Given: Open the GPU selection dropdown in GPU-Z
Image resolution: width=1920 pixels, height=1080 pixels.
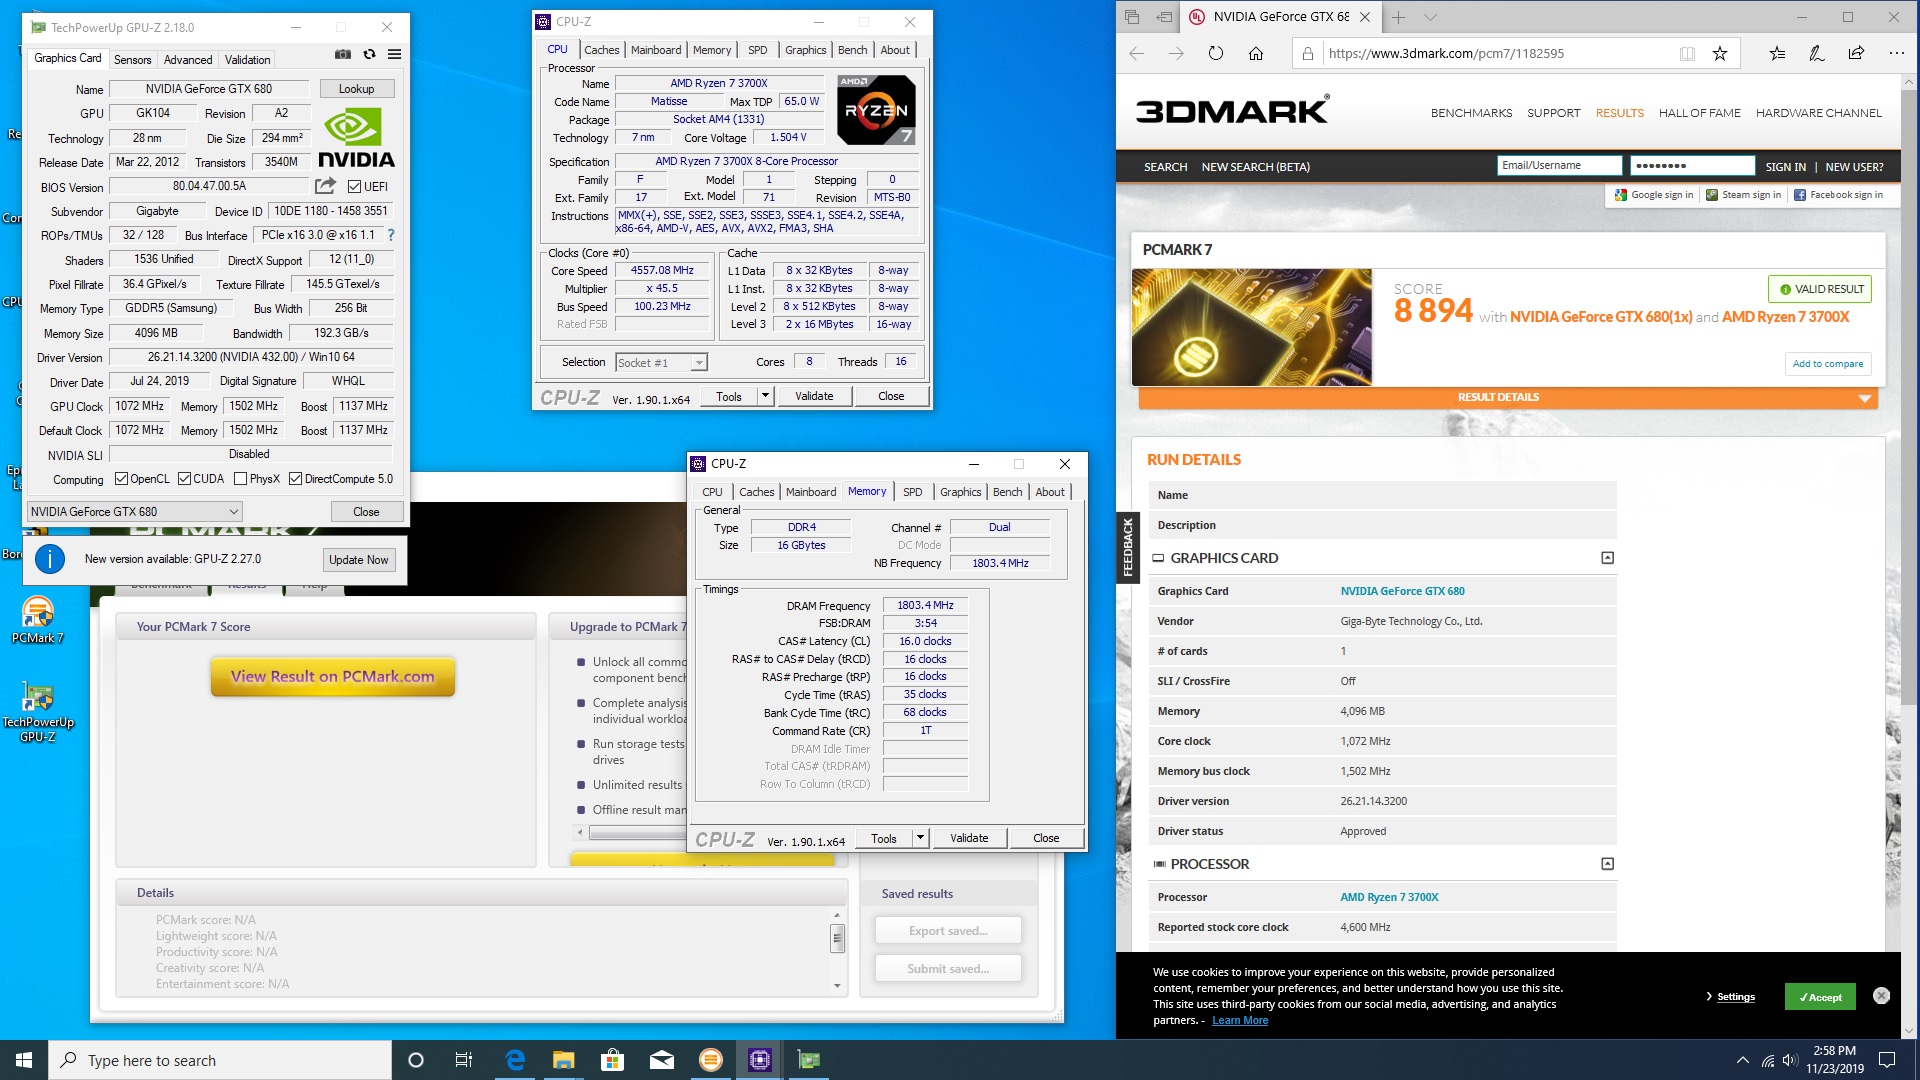Looking at the screenshot, I should point(134,511).
